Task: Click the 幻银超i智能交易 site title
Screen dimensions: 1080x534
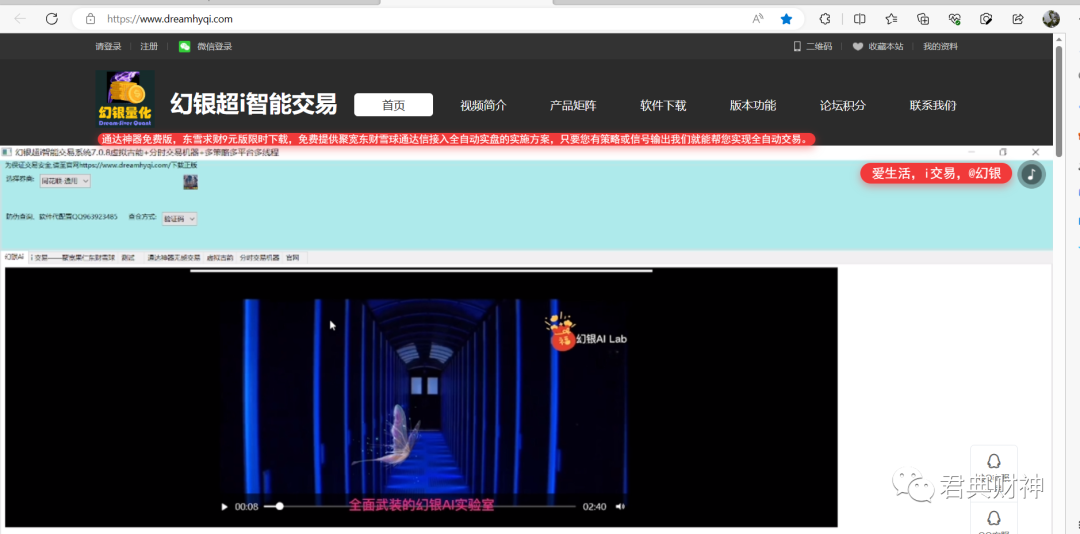Action: coord(253,103)
